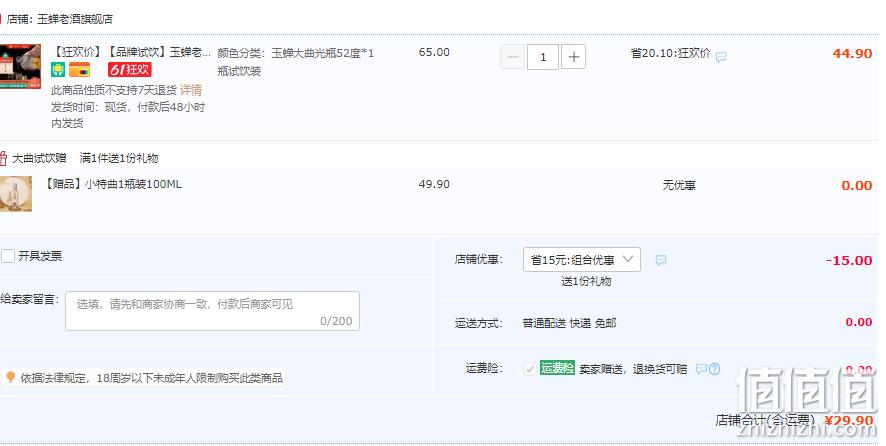Select the 省20.10:狂欢价 discount text
Screen dimensions: 886x446
(x=670, y=53)
